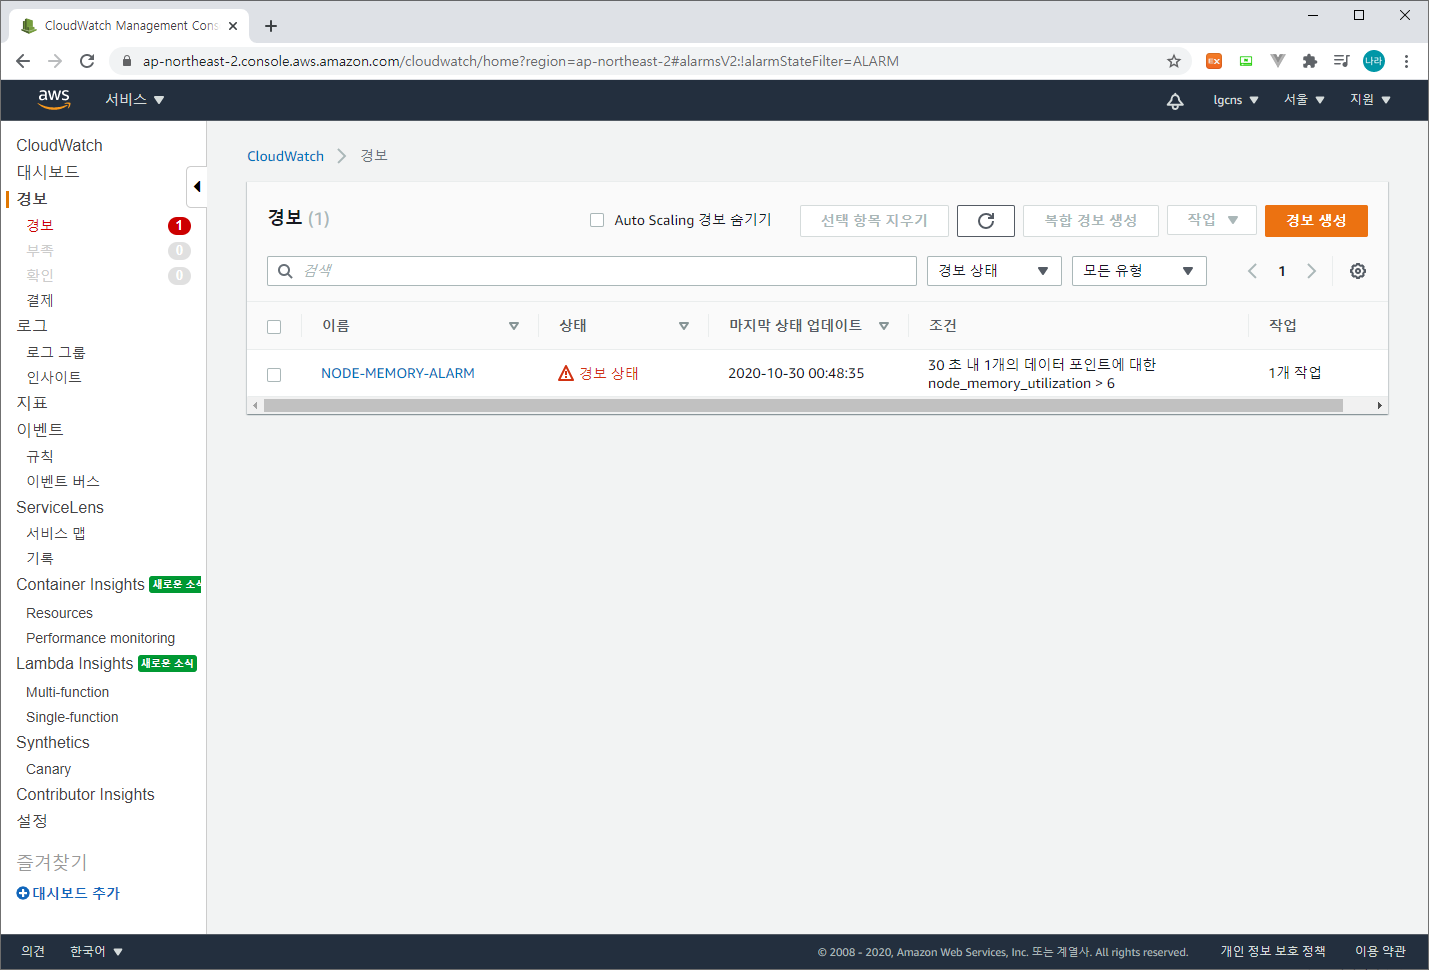Click the gray V extension icon
Screen dimensions: 1429x970
coord(1278,61)
